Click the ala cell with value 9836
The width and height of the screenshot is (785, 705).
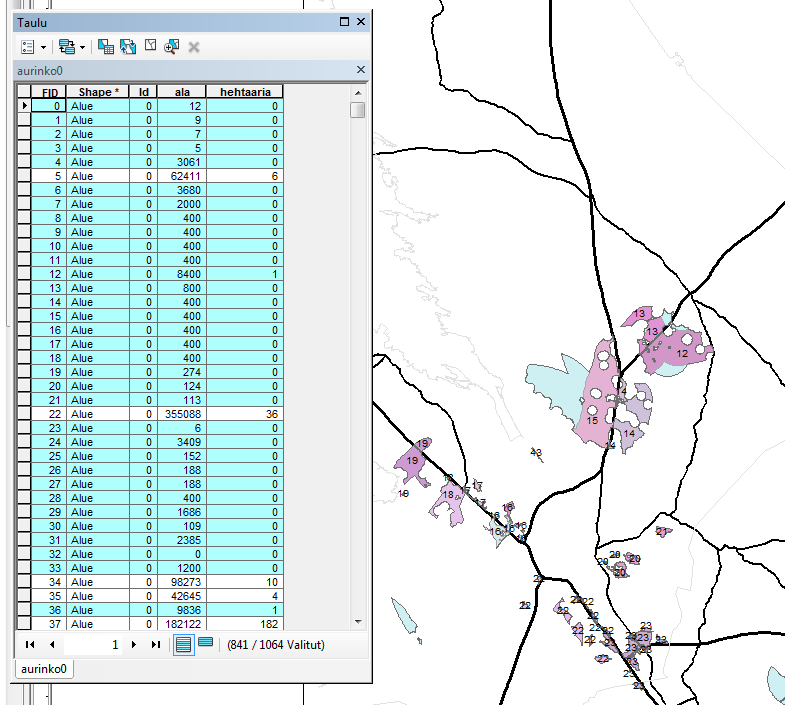(182, 610)
